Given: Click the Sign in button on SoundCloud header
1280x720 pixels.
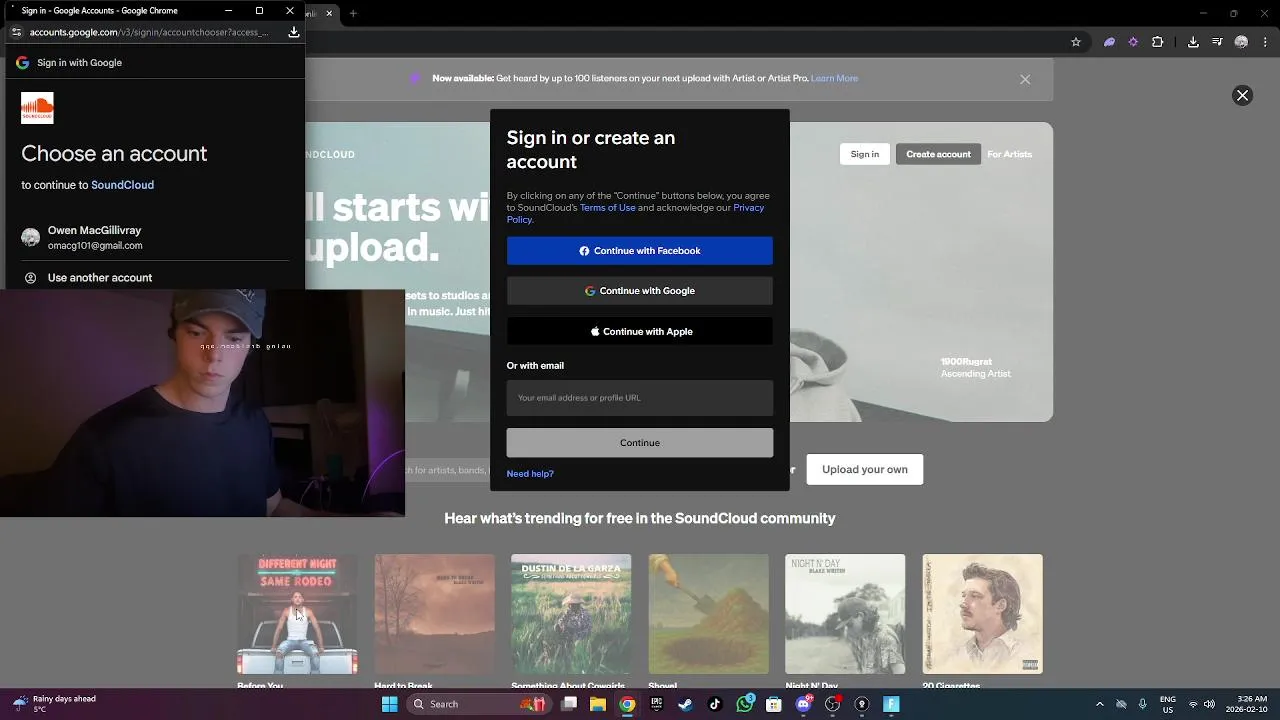Looking at the screenshot, I should pyautogui.click(x=865, y=154).
